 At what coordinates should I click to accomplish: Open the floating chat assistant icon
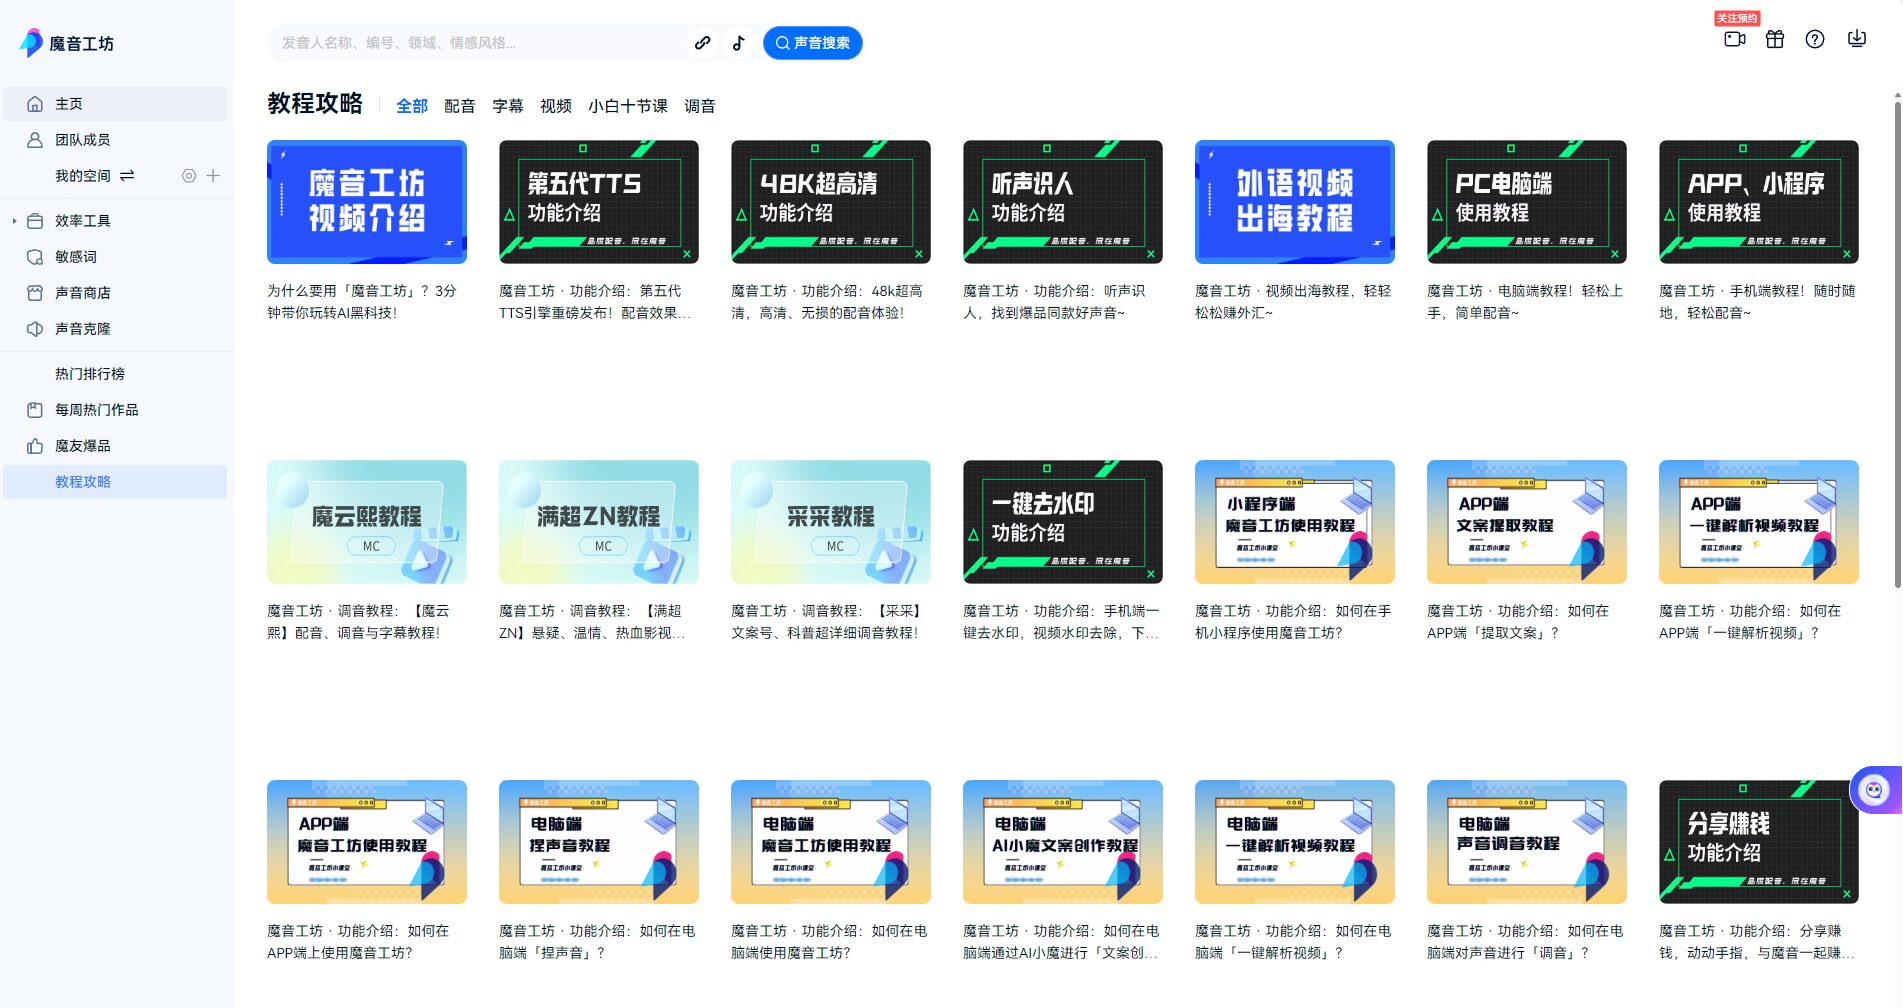(x=1874, y=790)
